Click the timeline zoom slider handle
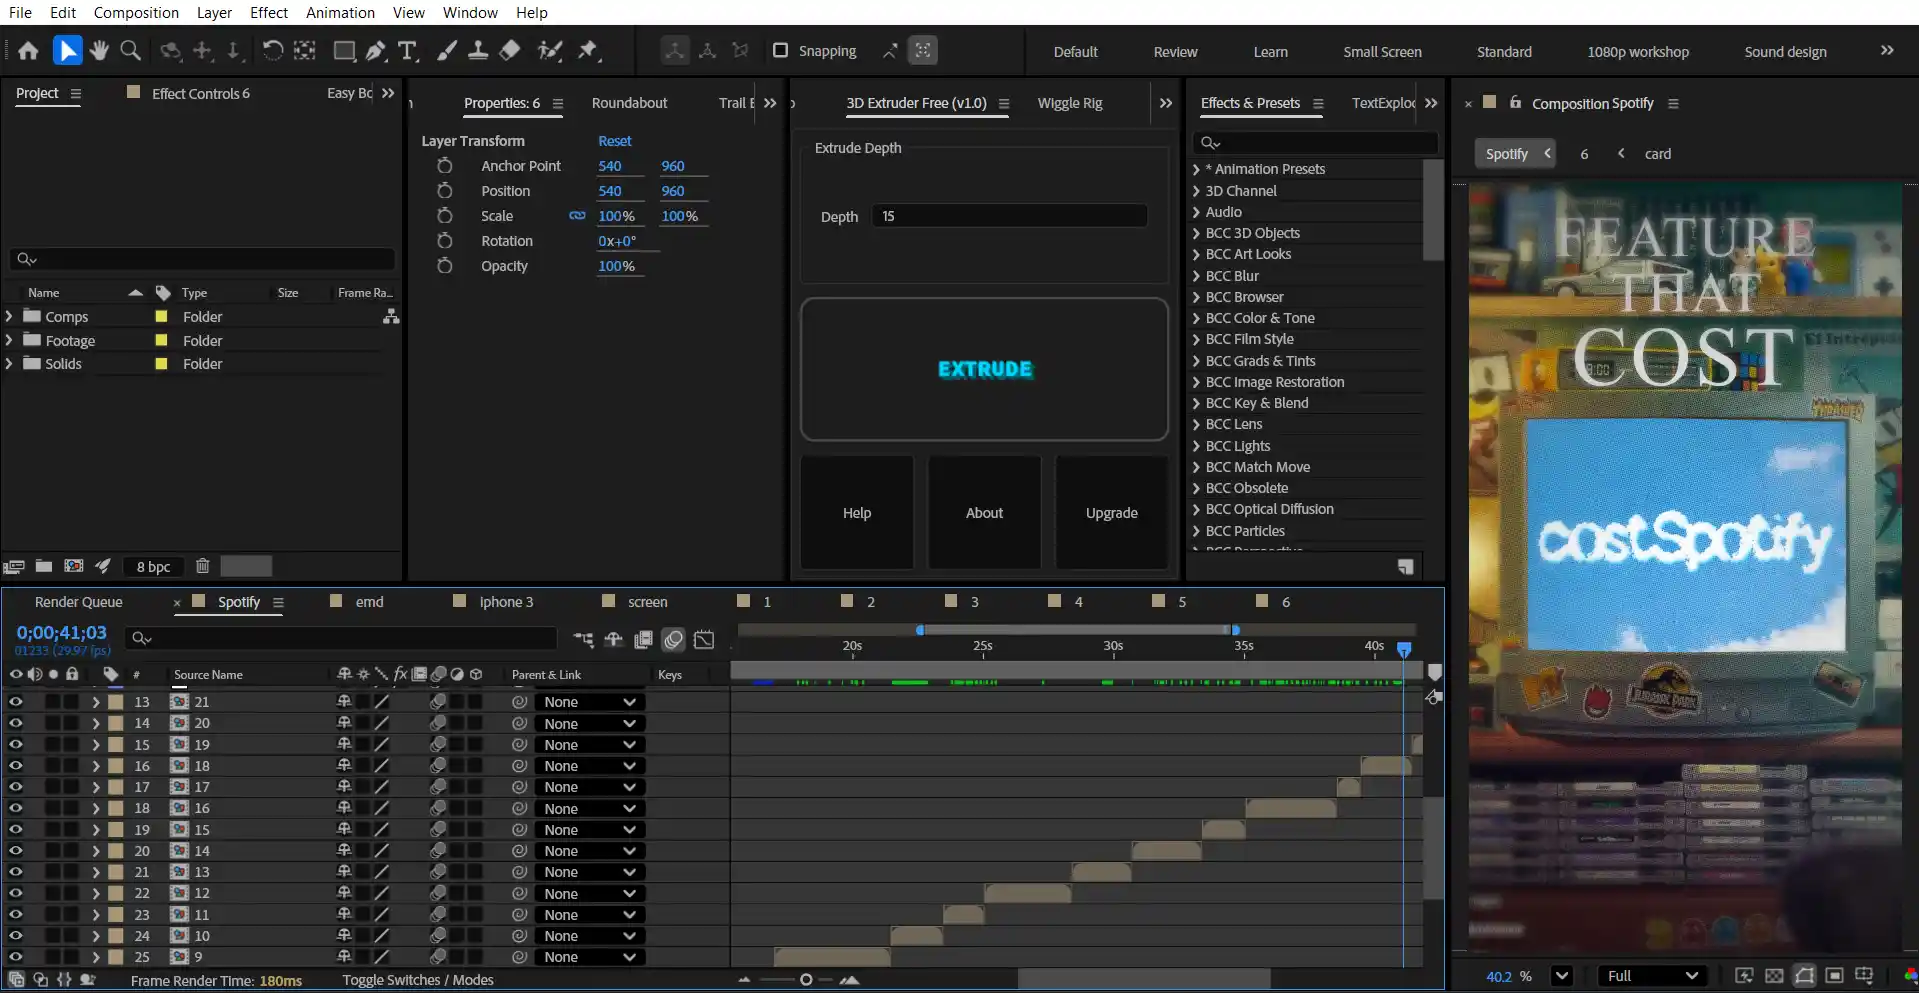The height and width of the screenshot is (993, 1919). pos(806,980)
